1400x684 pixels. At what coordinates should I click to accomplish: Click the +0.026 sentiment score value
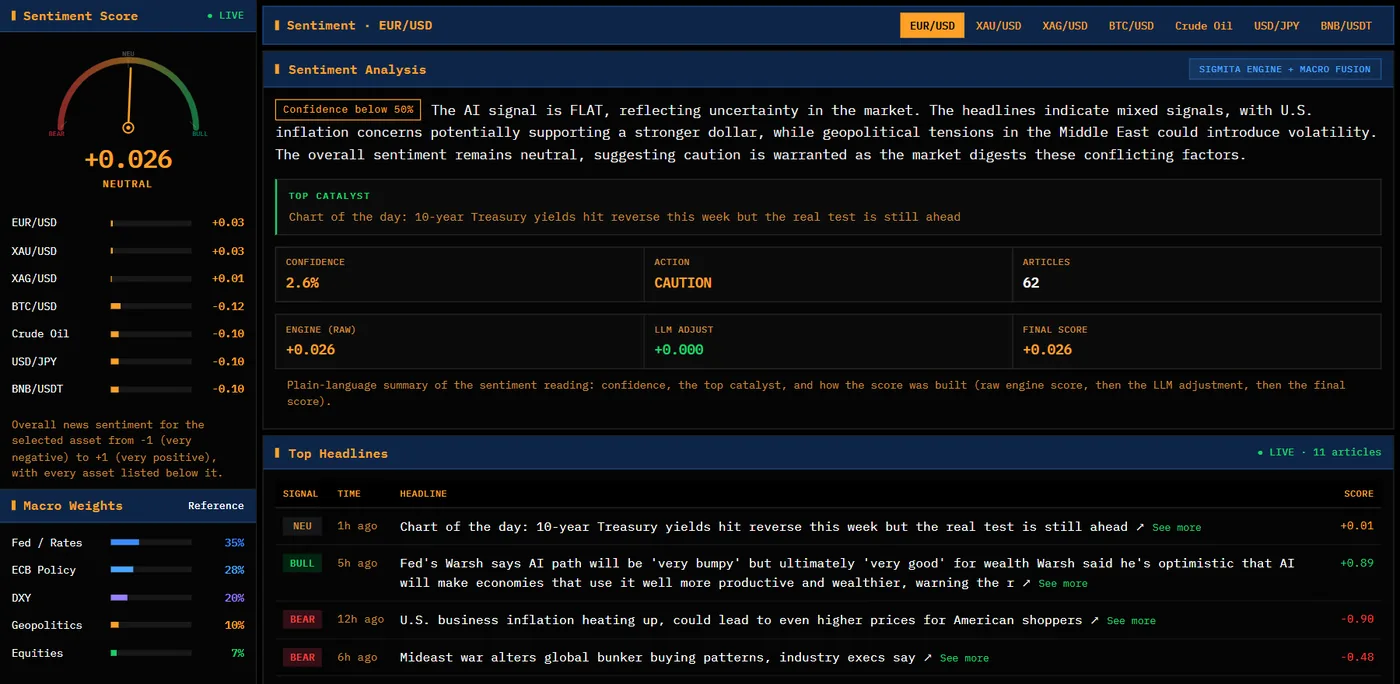(128, 159)
